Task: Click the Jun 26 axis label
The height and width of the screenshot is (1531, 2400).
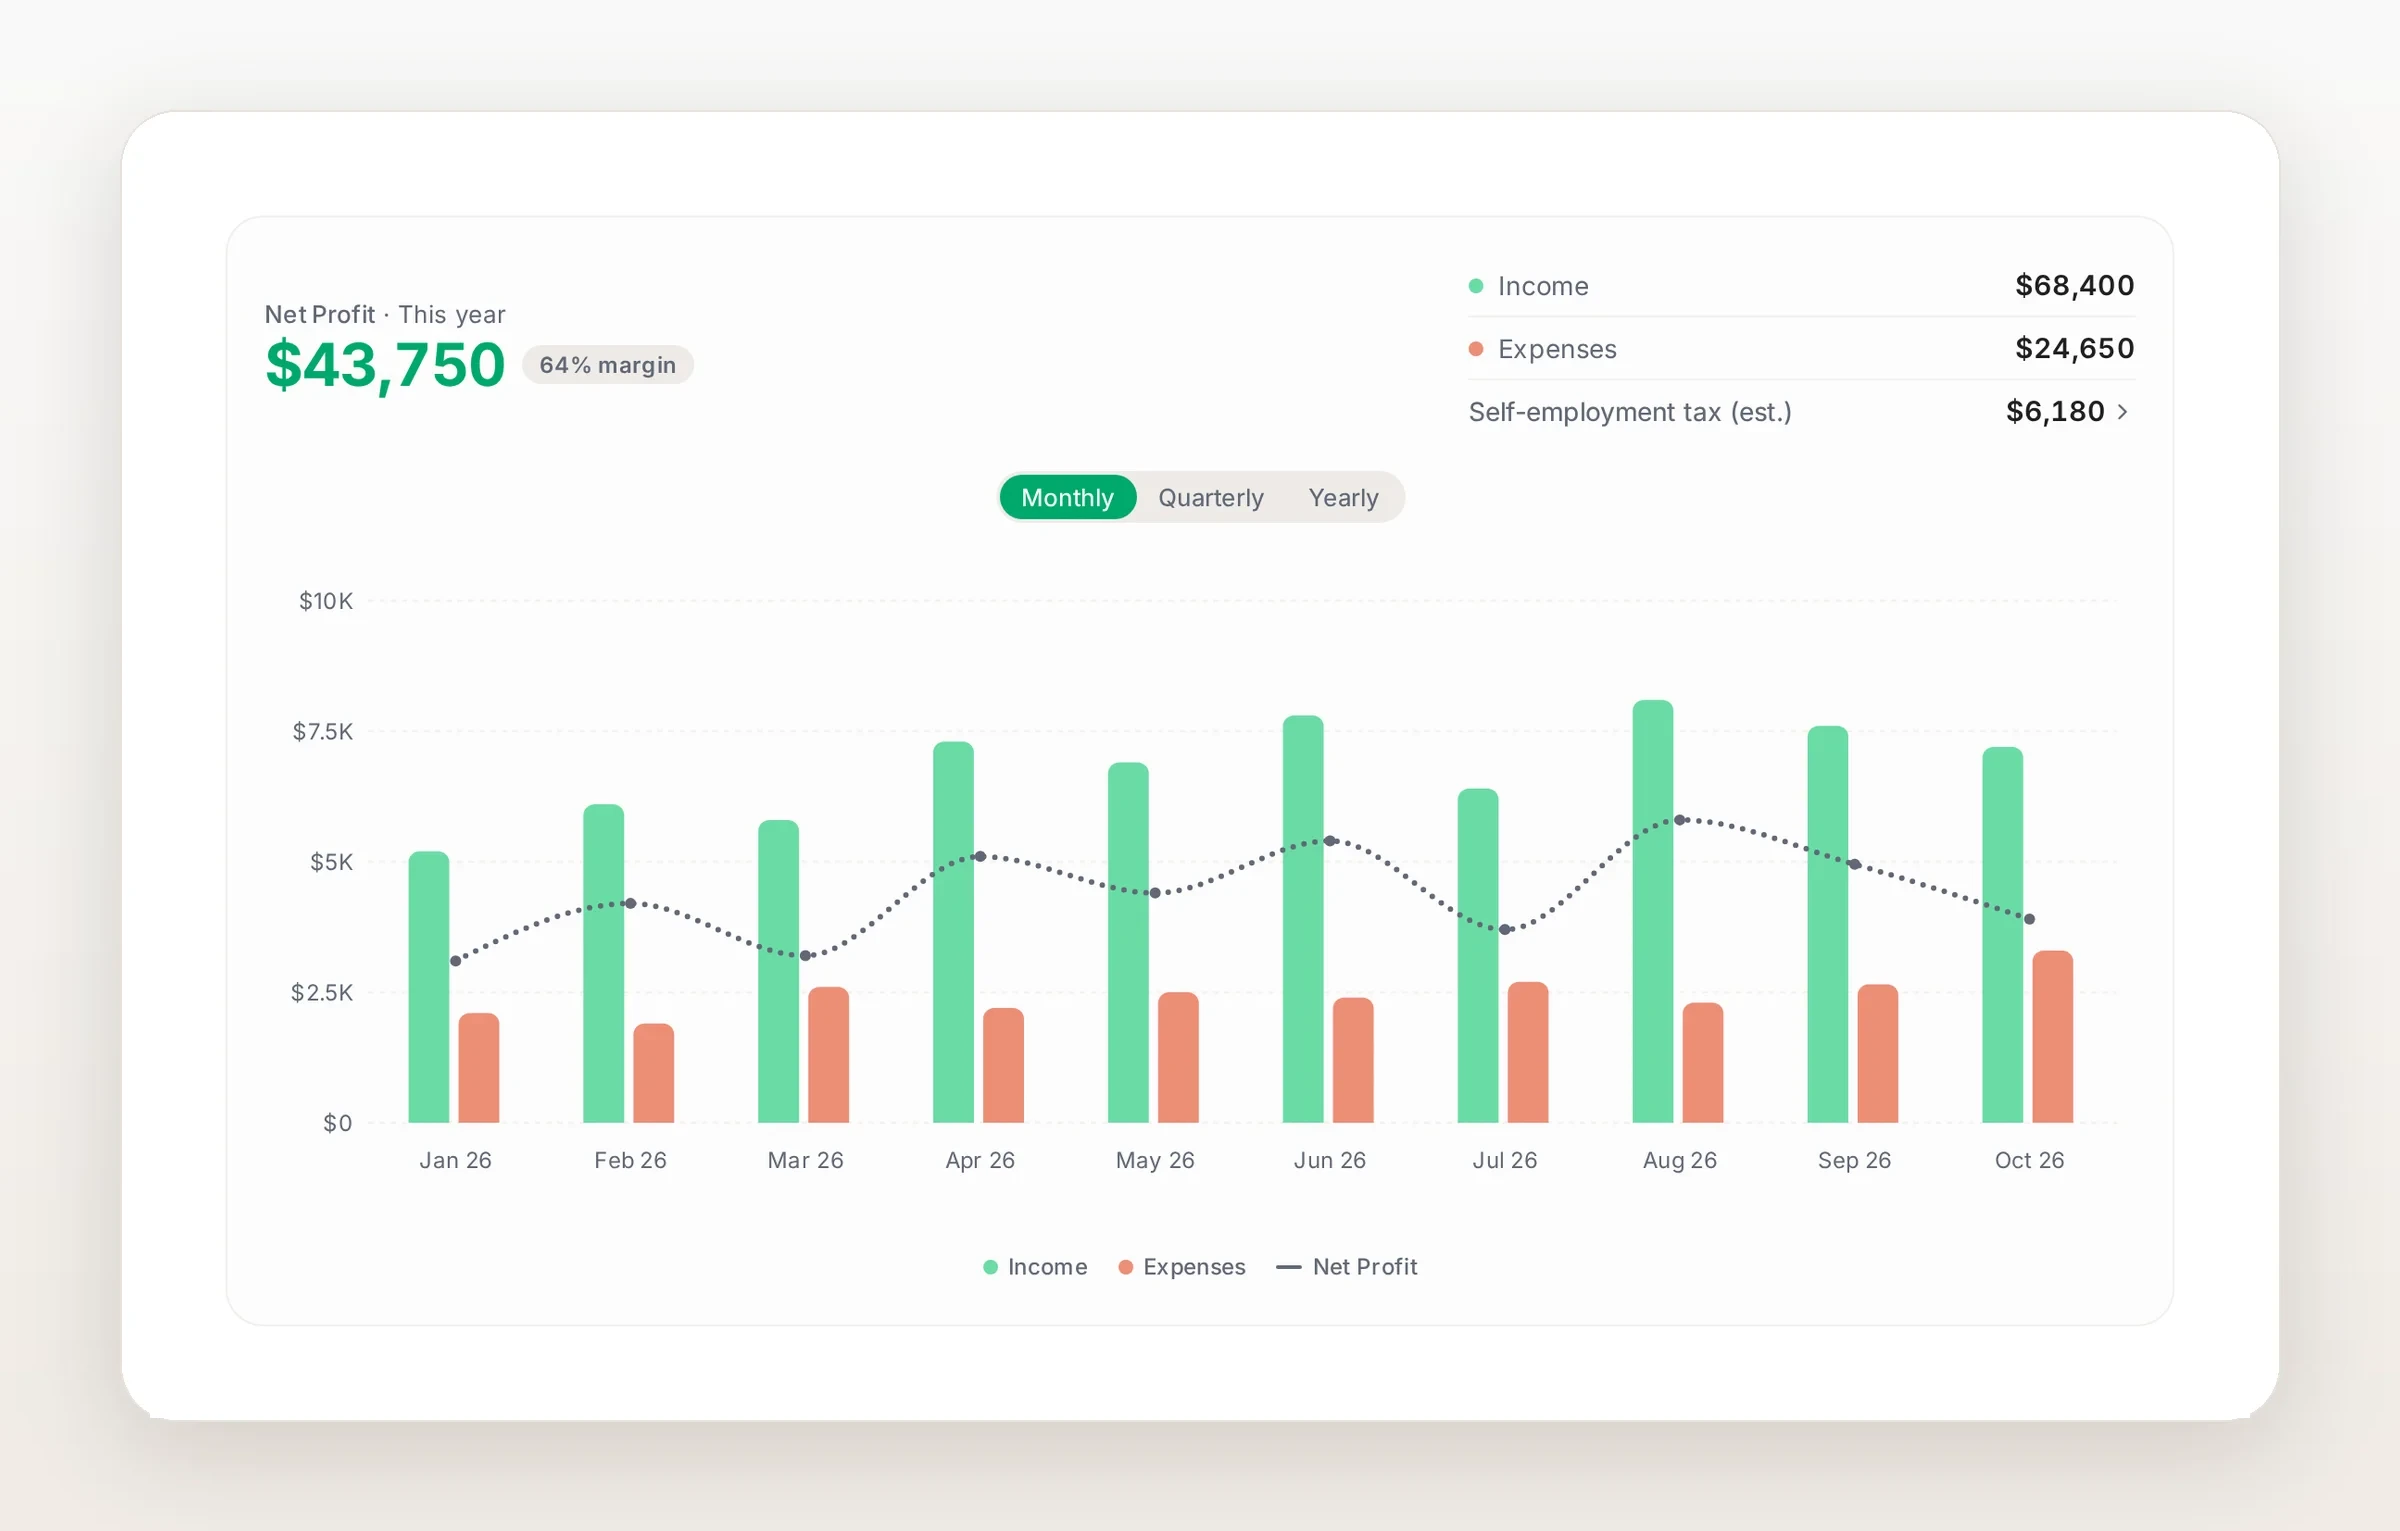Action: (x=1330, y=1160)
